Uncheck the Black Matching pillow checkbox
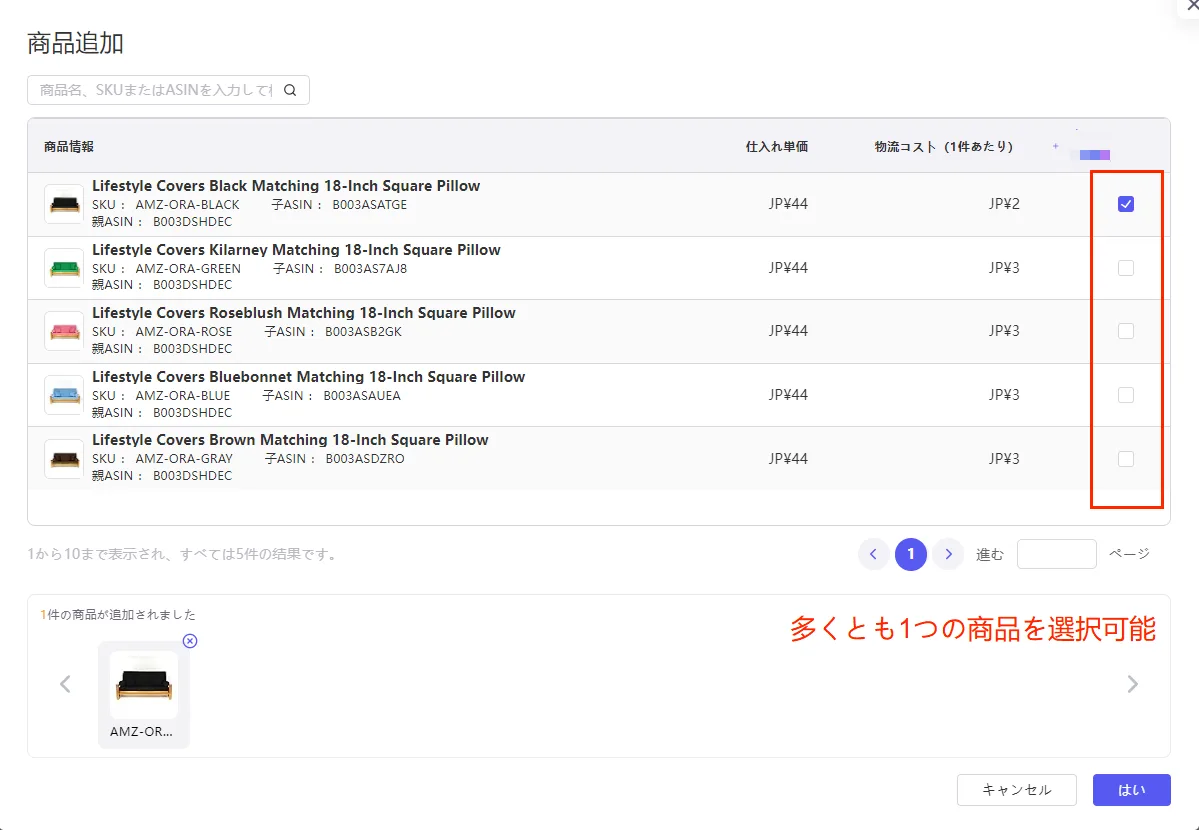The image size is (1199, 830). coord(1126,204)
